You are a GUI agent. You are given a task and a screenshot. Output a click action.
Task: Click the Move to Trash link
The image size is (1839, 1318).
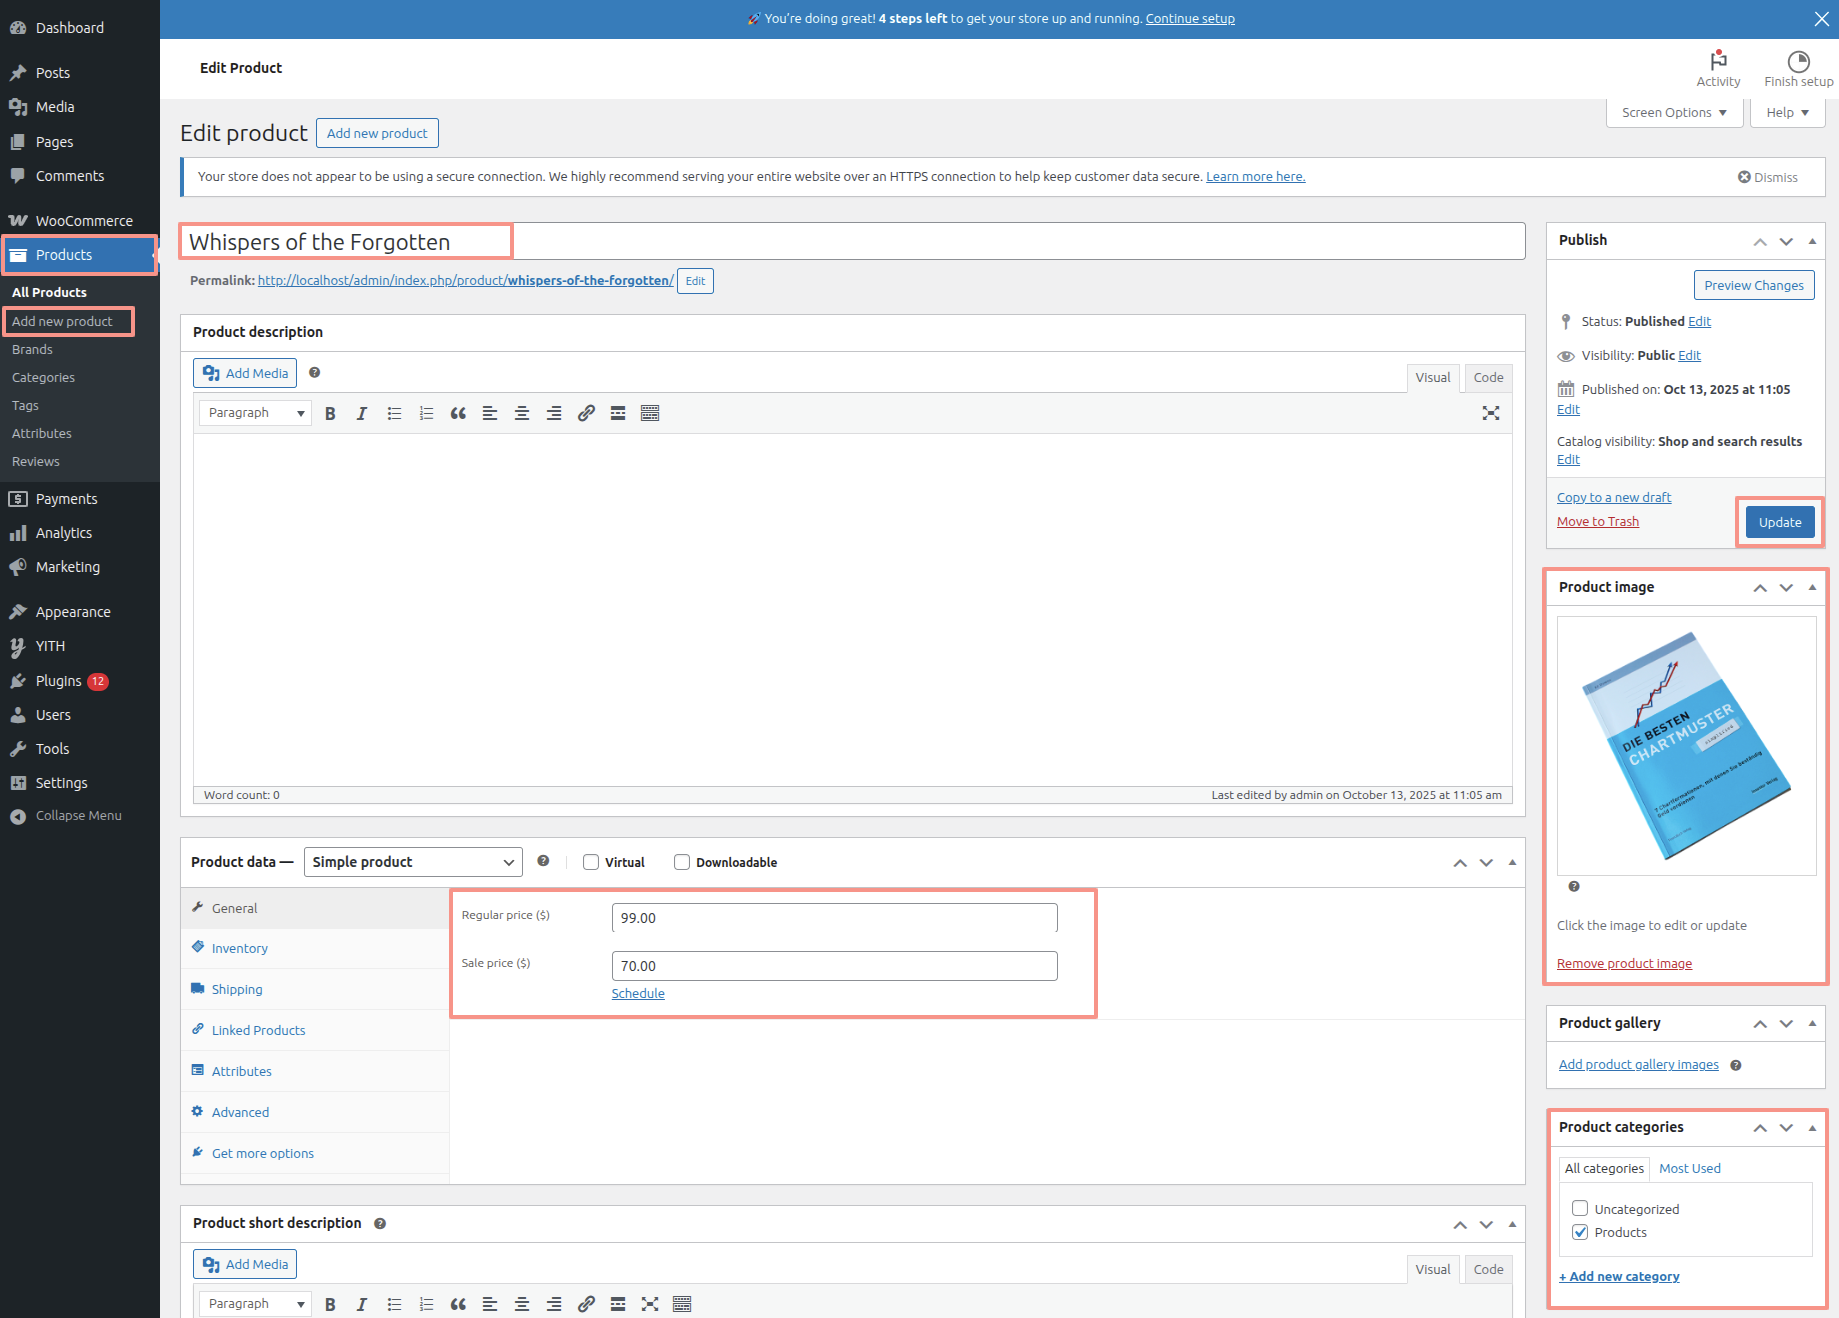[1597, 522]
